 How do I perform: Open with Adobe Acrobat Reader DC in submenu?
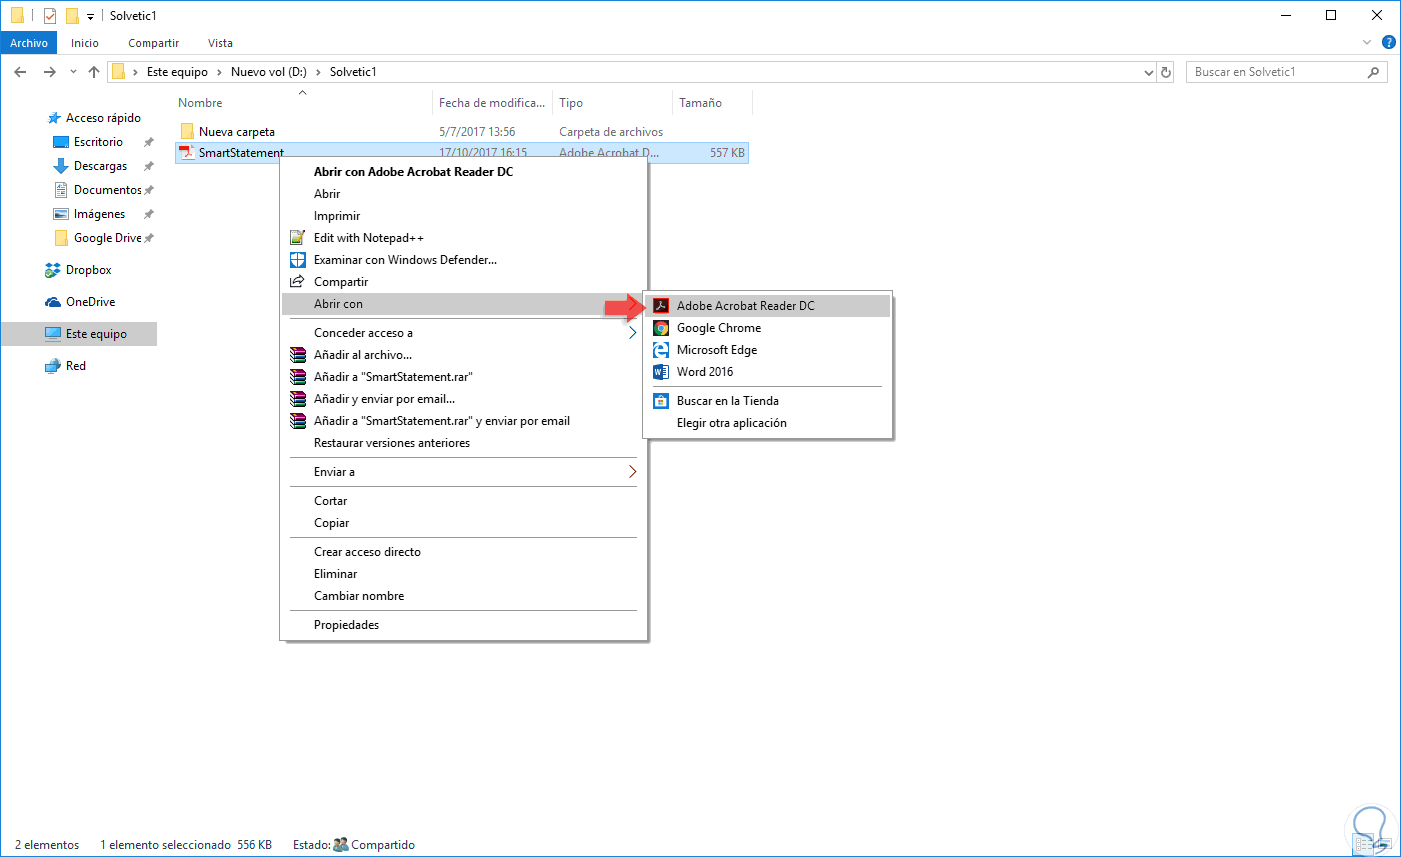point(768,306)
